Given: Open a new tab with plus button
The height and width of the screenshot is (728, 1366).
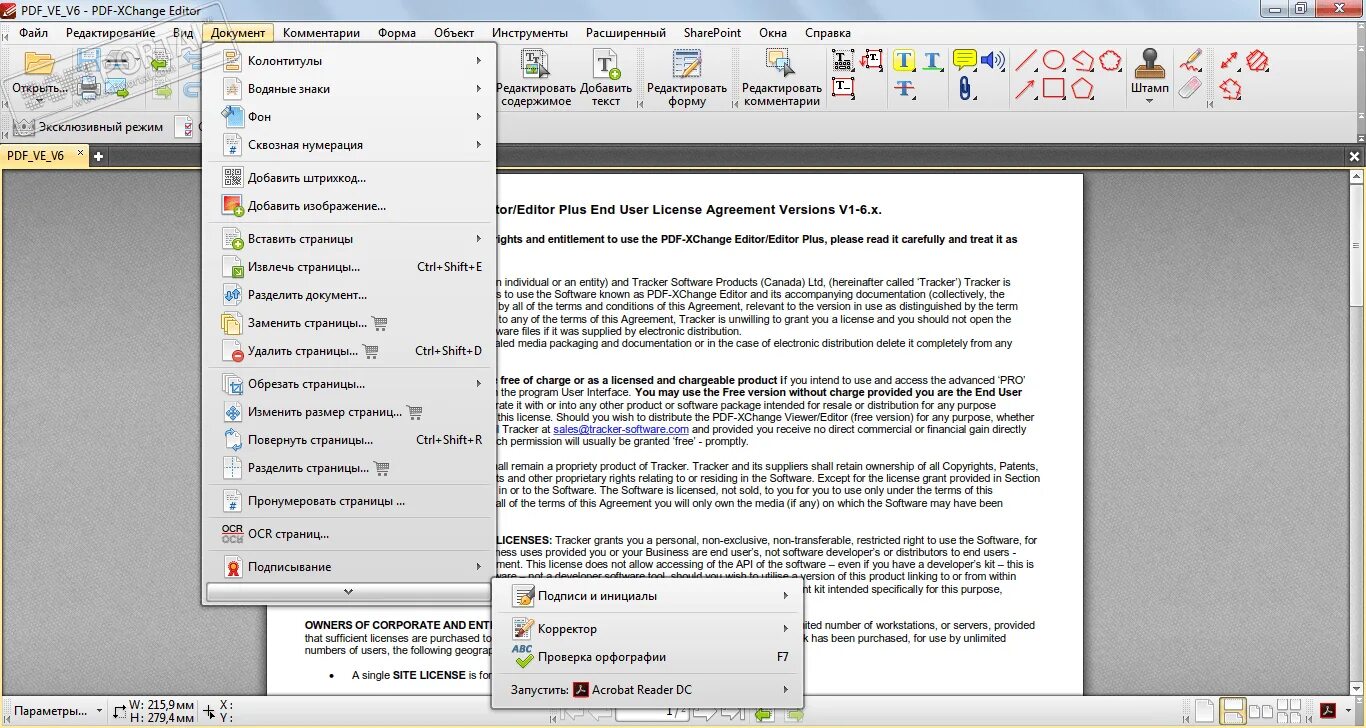Looking at the screenshot, I should pyautogui.click(x=99, y=156).
